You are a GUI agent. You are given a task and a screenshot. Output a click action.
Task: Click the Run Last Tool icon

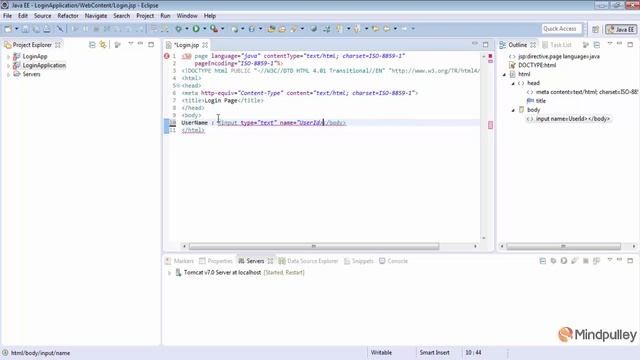pyautogui.click(x=214, y=29)
